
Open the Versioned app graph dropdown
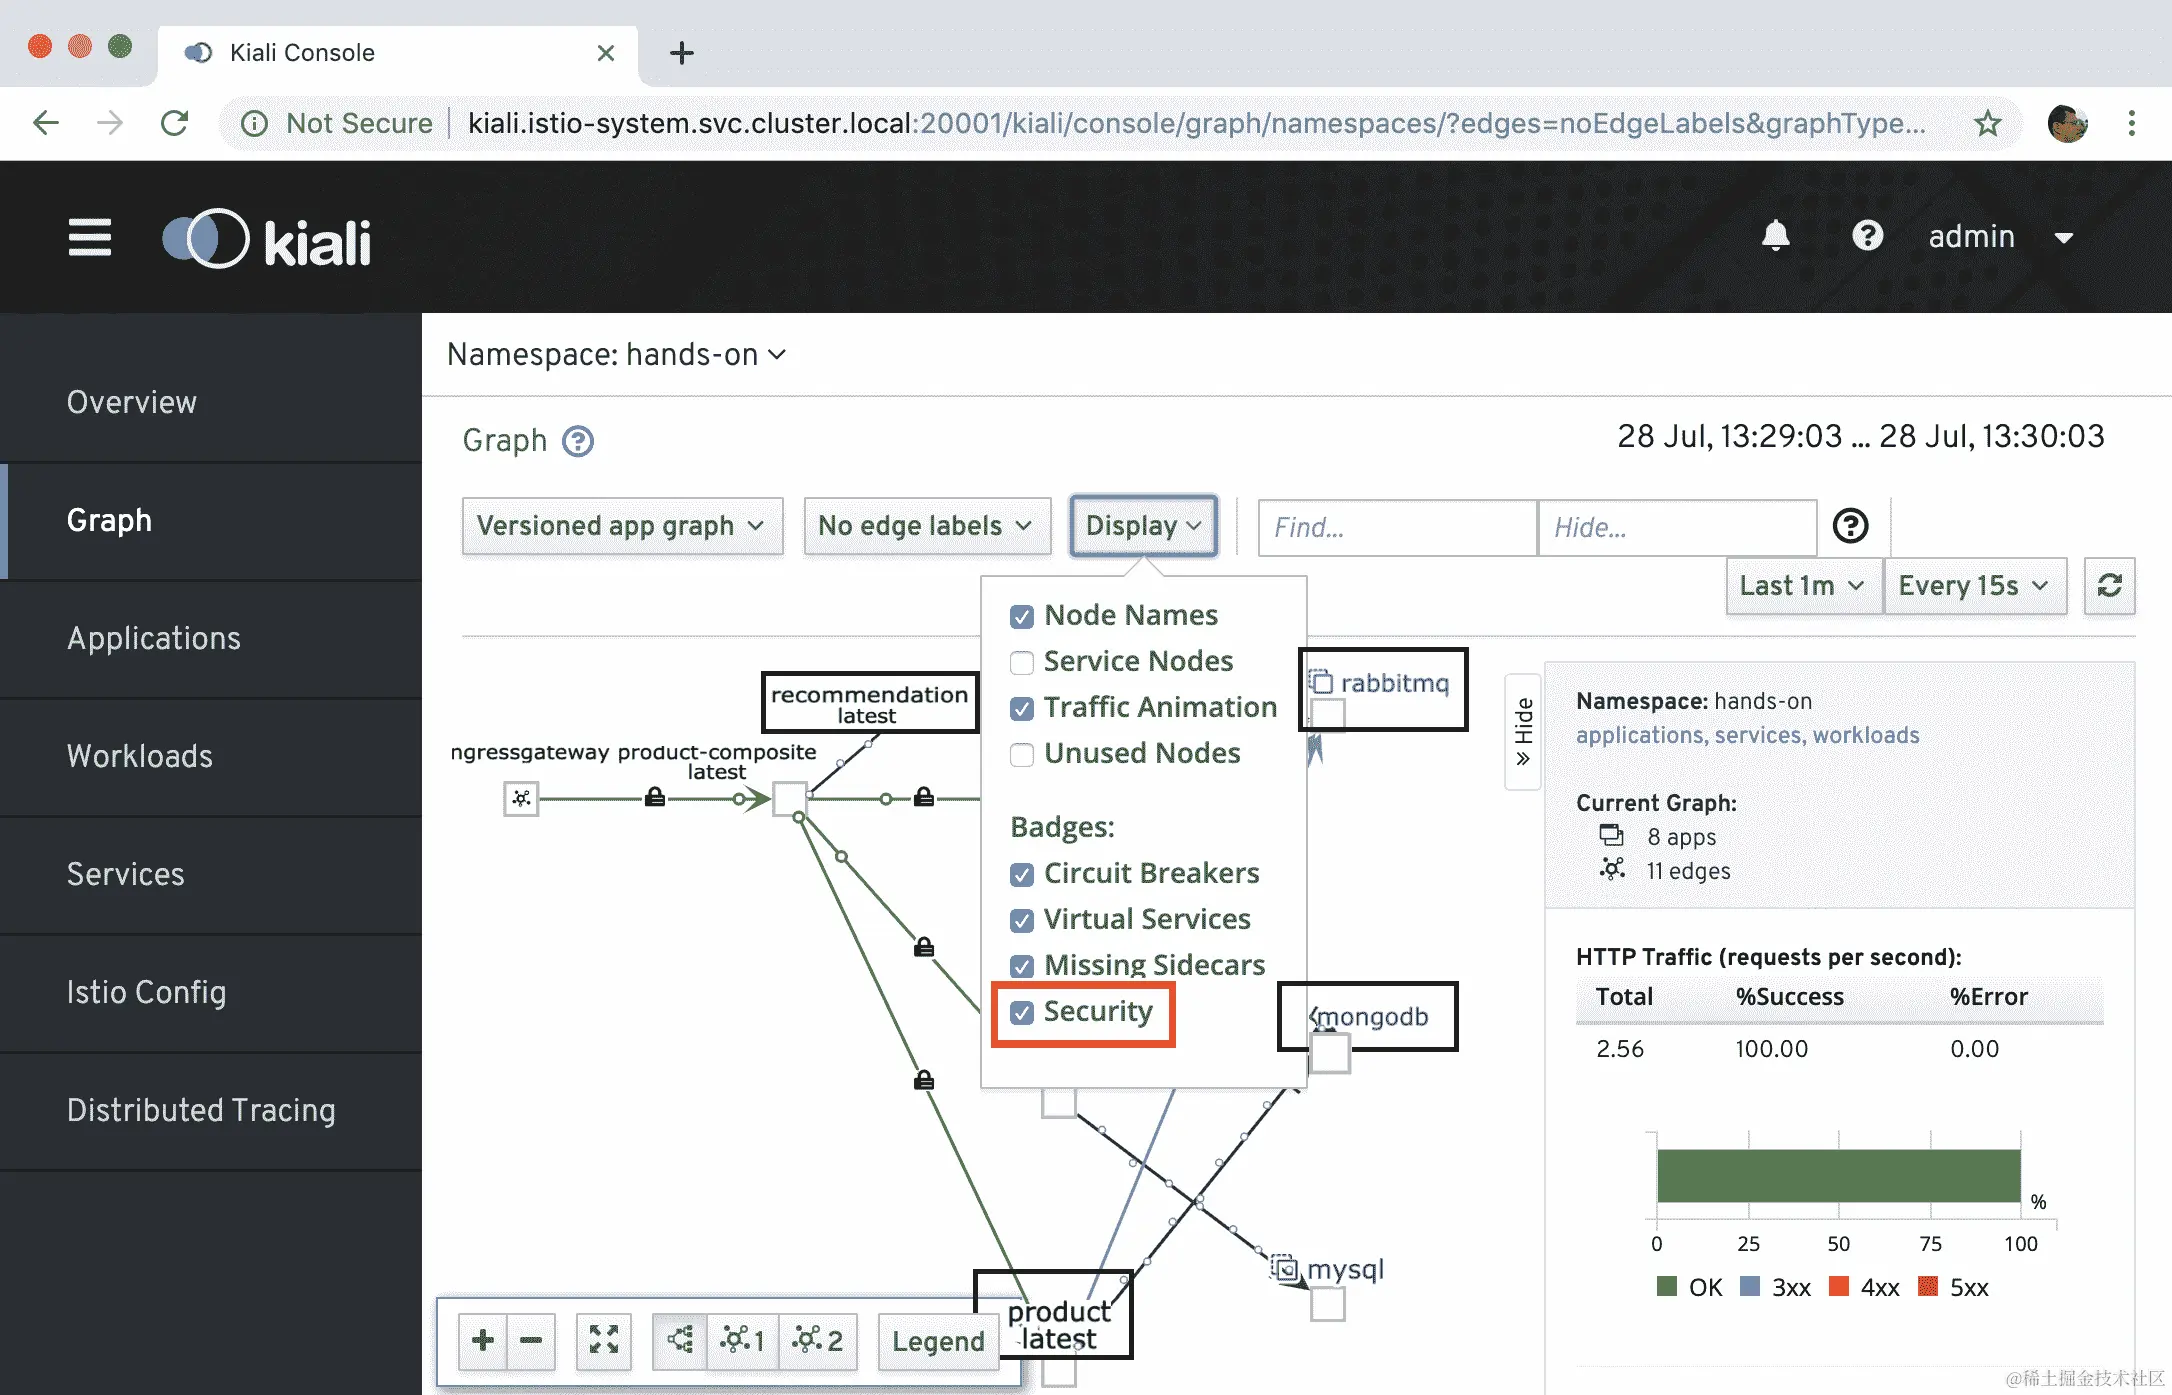pos(621,526)
